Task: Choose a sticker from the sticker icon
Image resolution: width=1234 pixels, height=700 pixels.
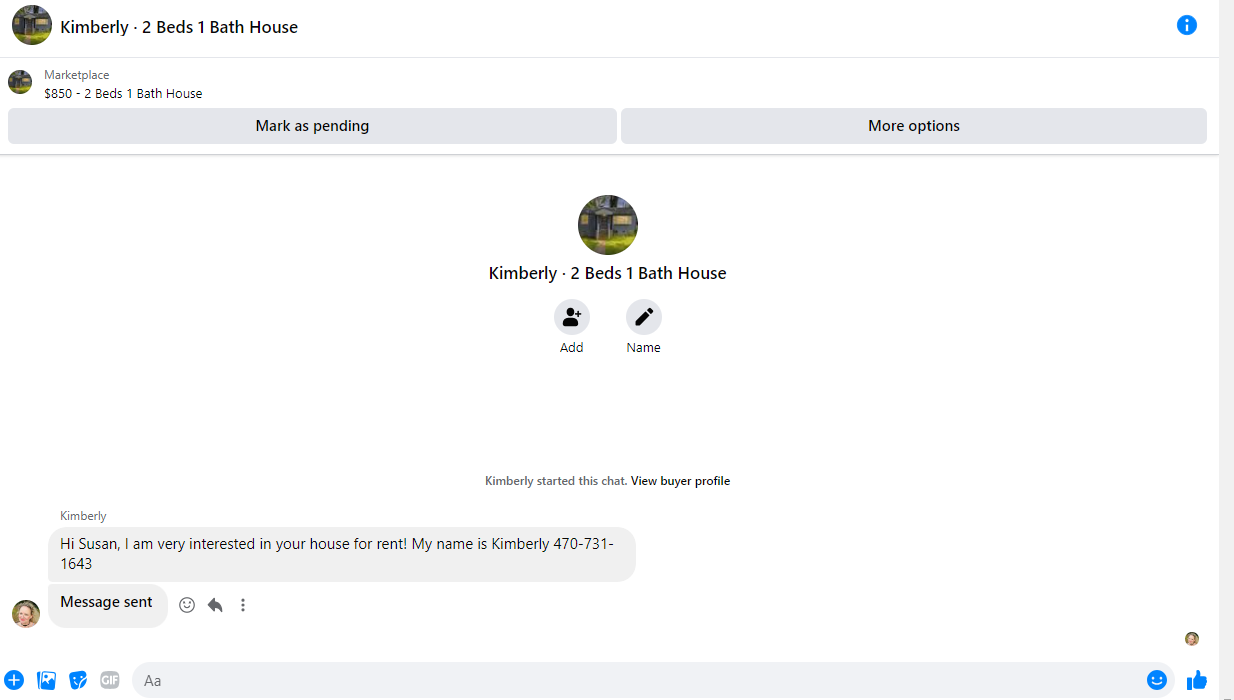Action: pyautogui.click(x=78, y=680)
